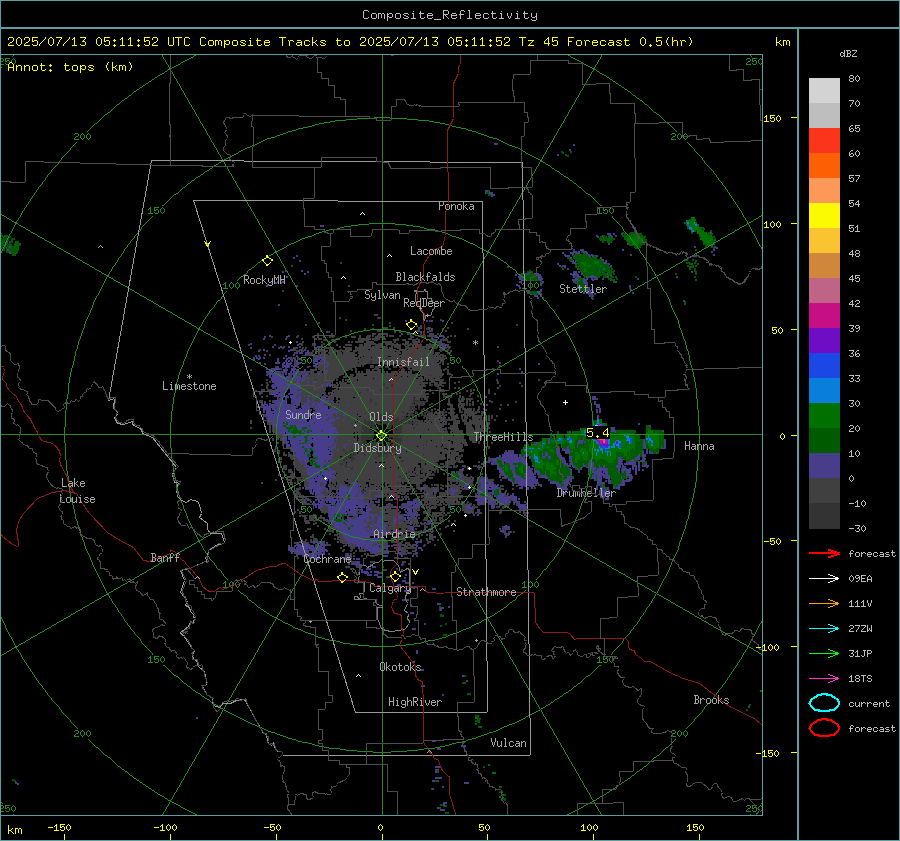
Task: Click the 57 value in the dBZ legend
Action: (854, 179)
